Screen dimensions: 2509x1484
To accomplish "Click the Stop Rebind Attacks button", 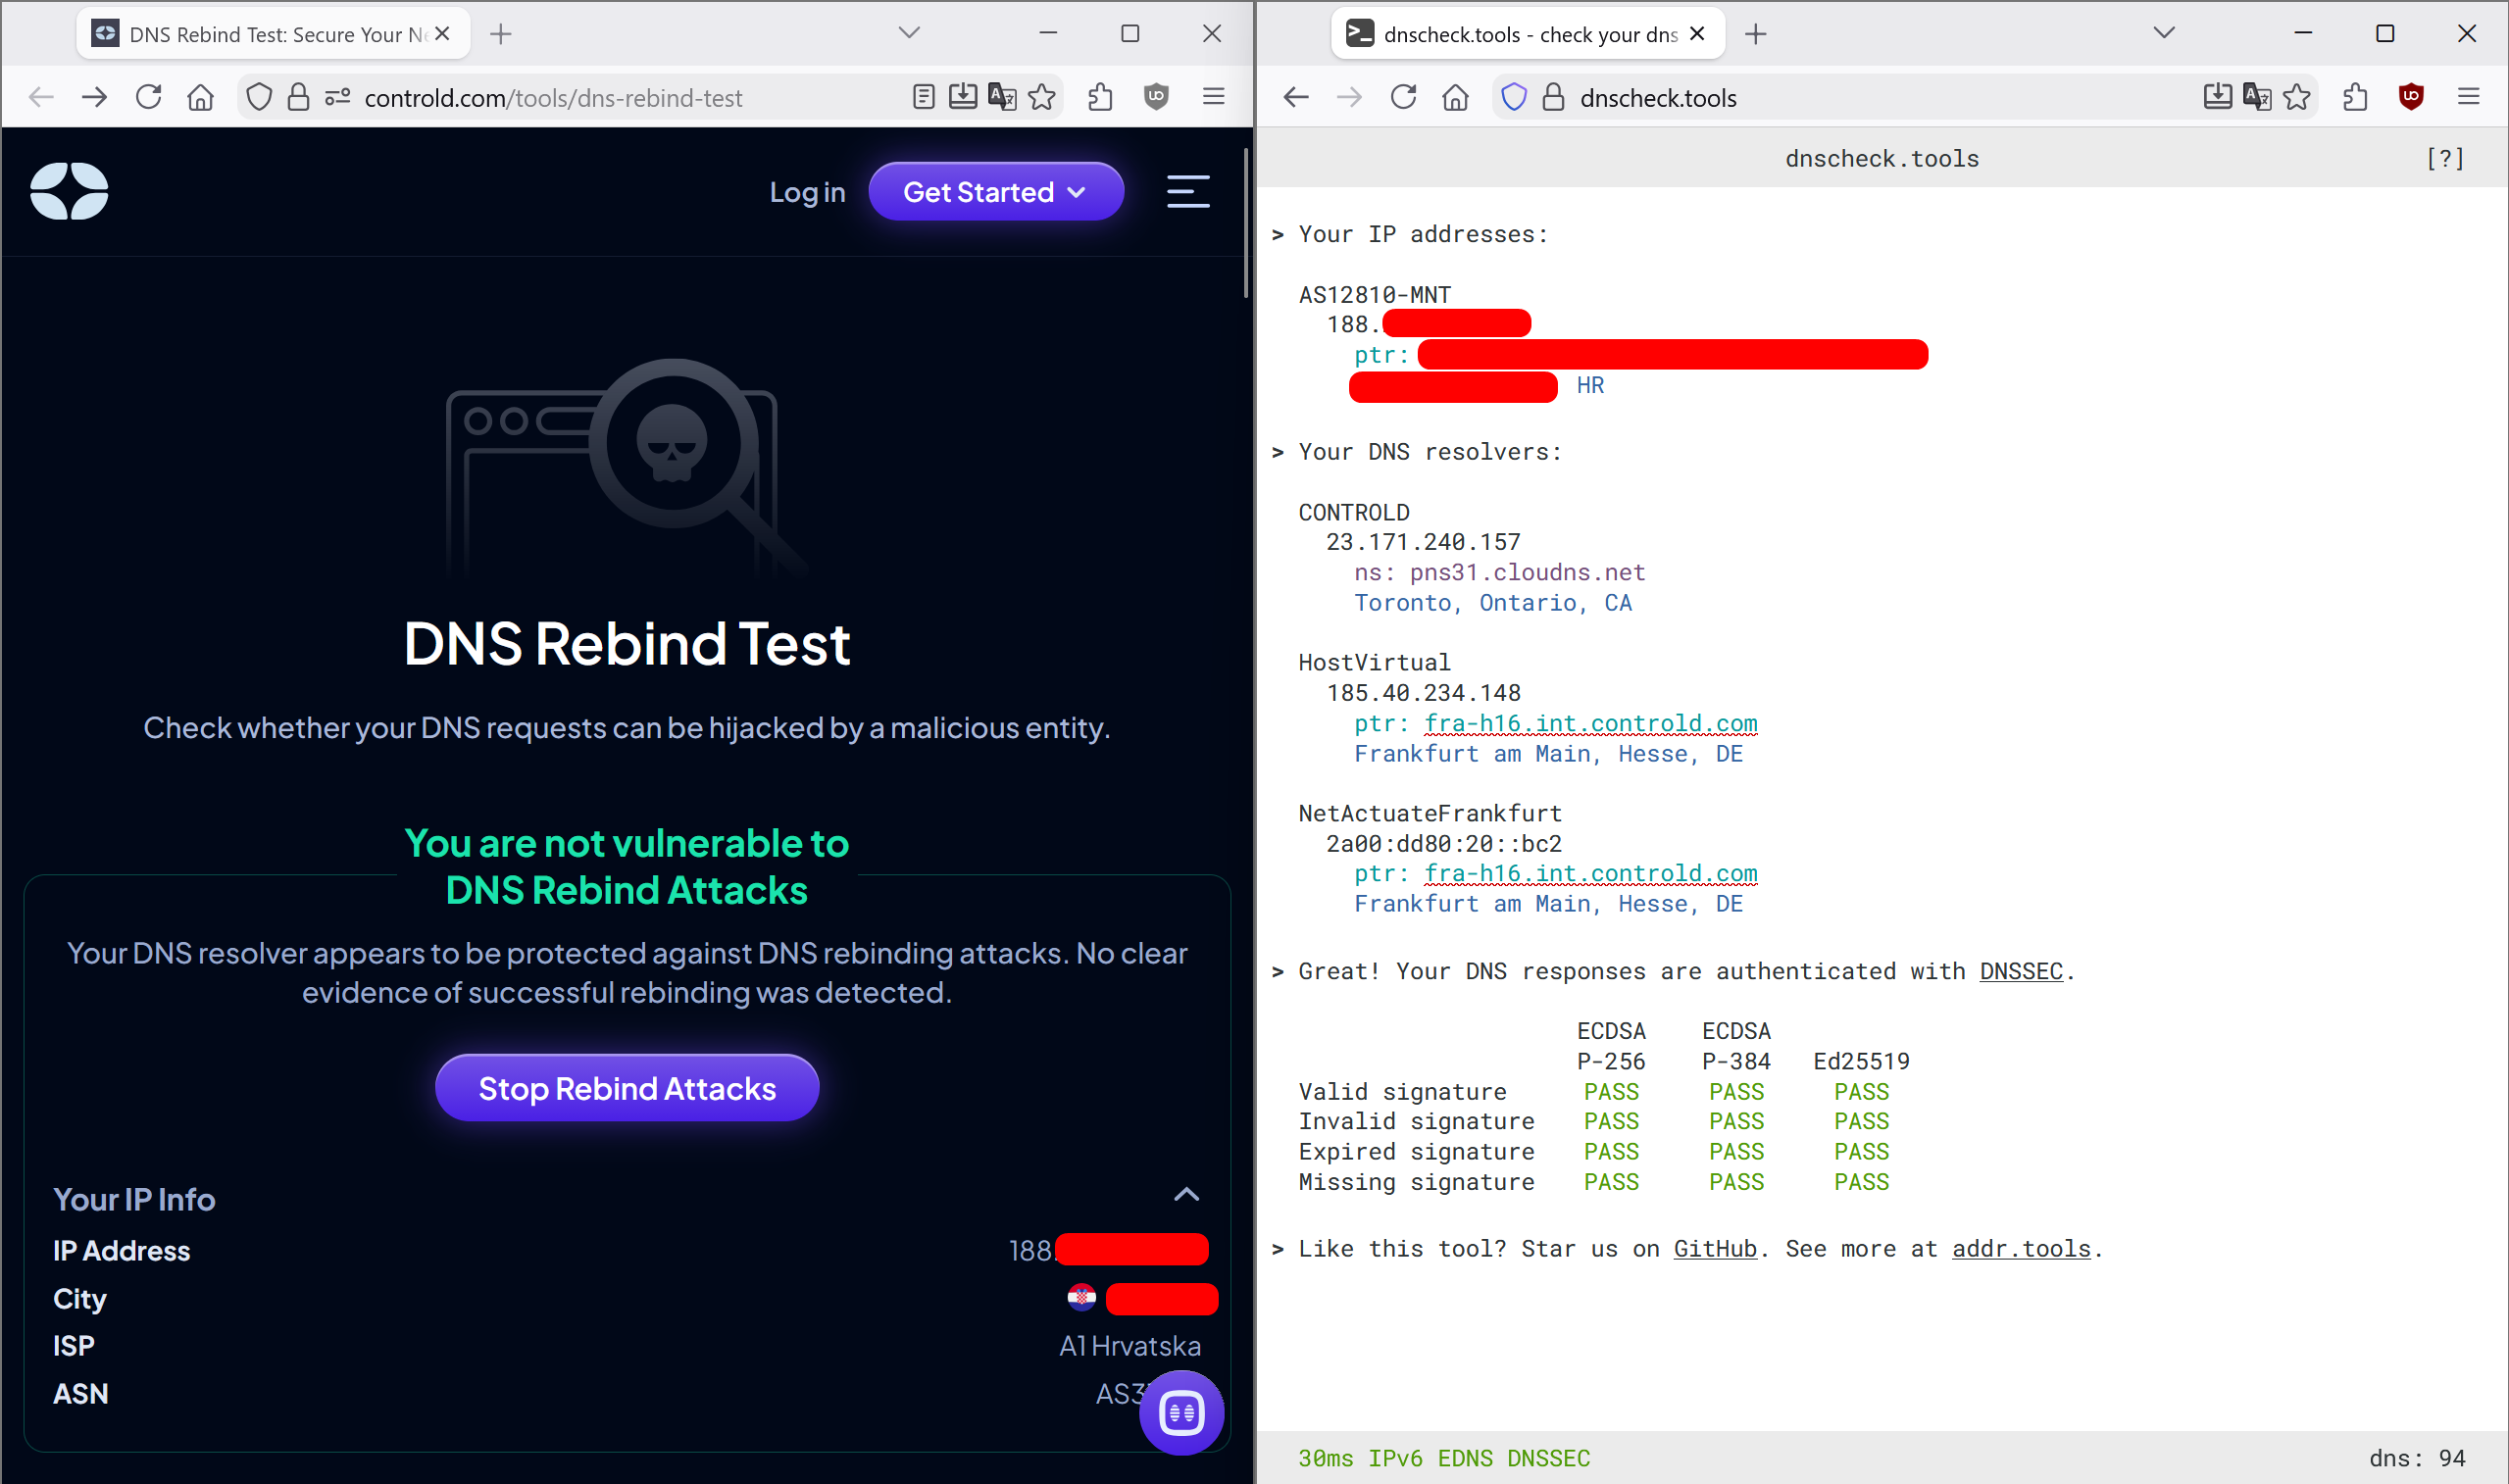I will [627, 1088].
